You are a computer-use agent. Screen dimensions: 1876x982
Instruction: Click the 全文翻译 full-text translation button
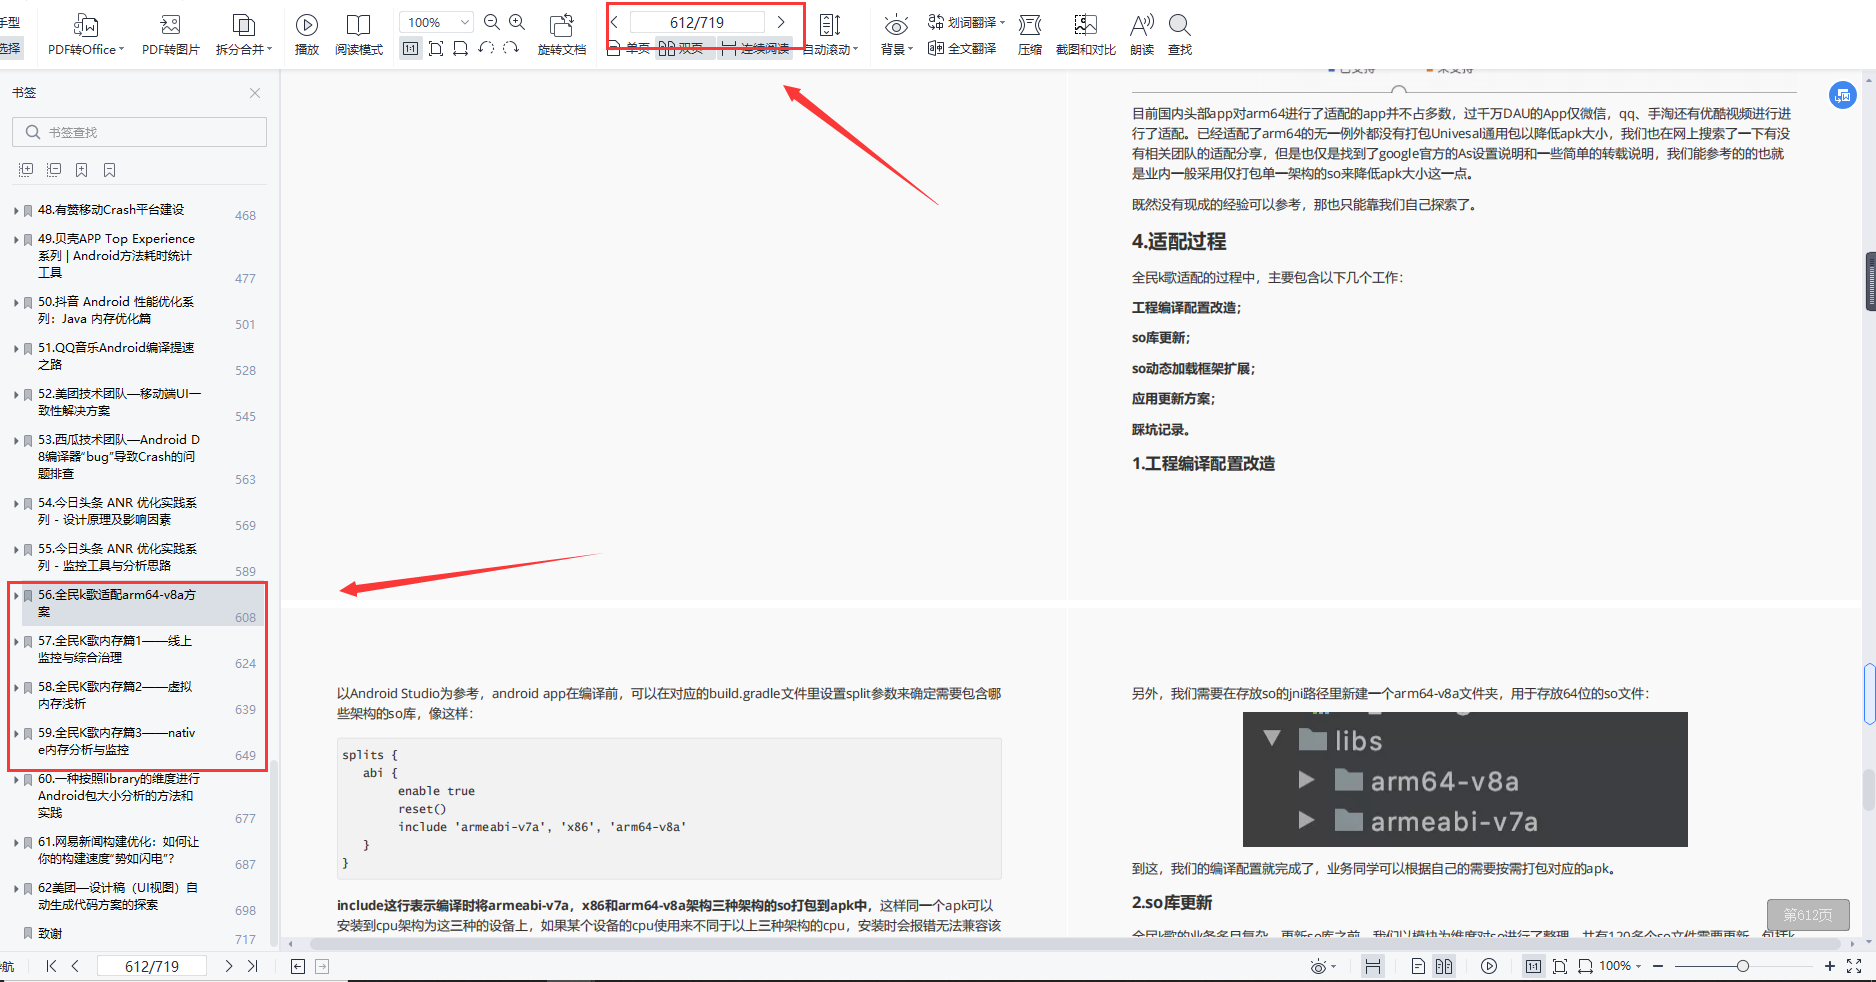pos(962,48)
